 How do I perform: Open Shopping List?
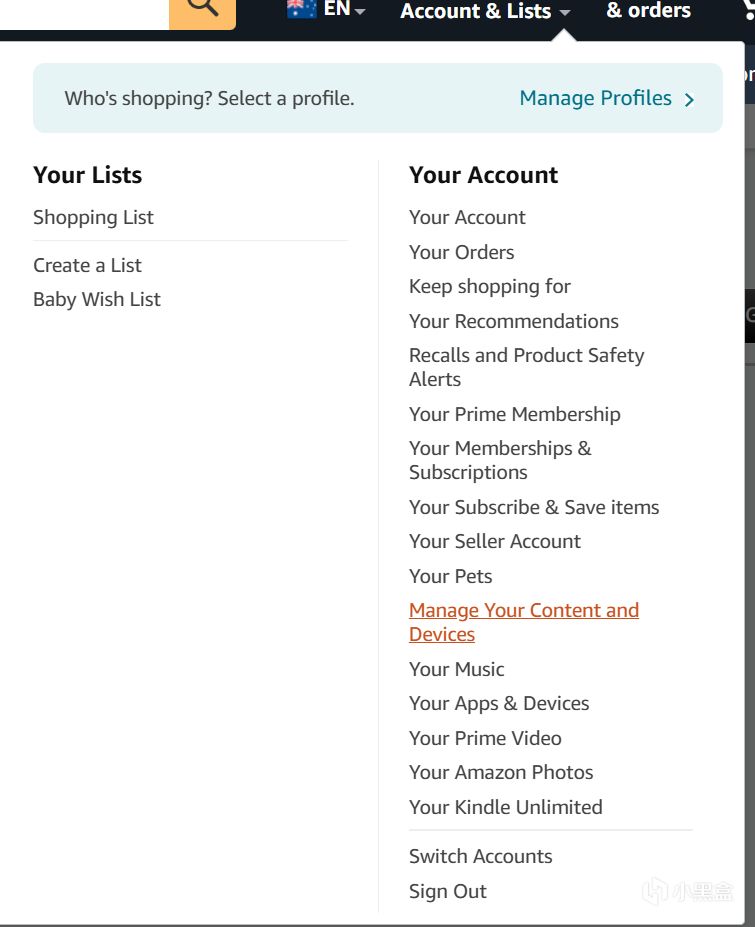[93, 217]
